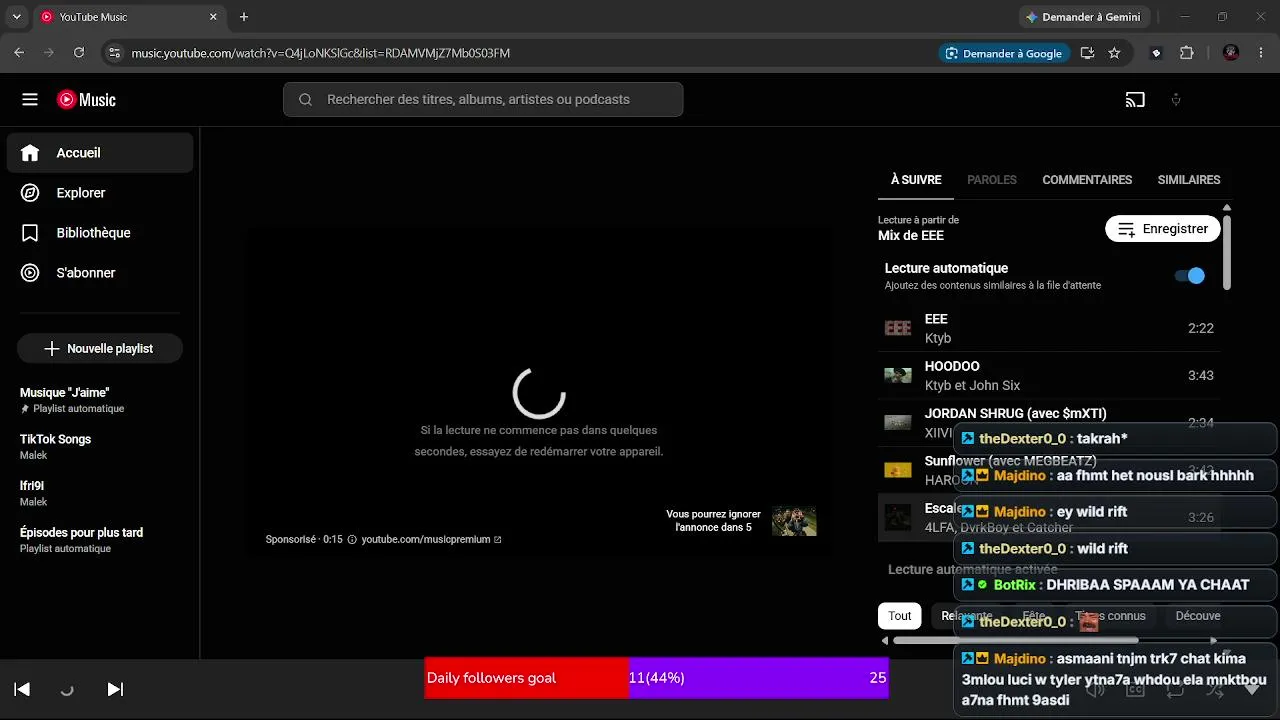Open Bibliothèque in the sidebar
This screenshot has width=1280, height=720.
click(x=100, y=233)
